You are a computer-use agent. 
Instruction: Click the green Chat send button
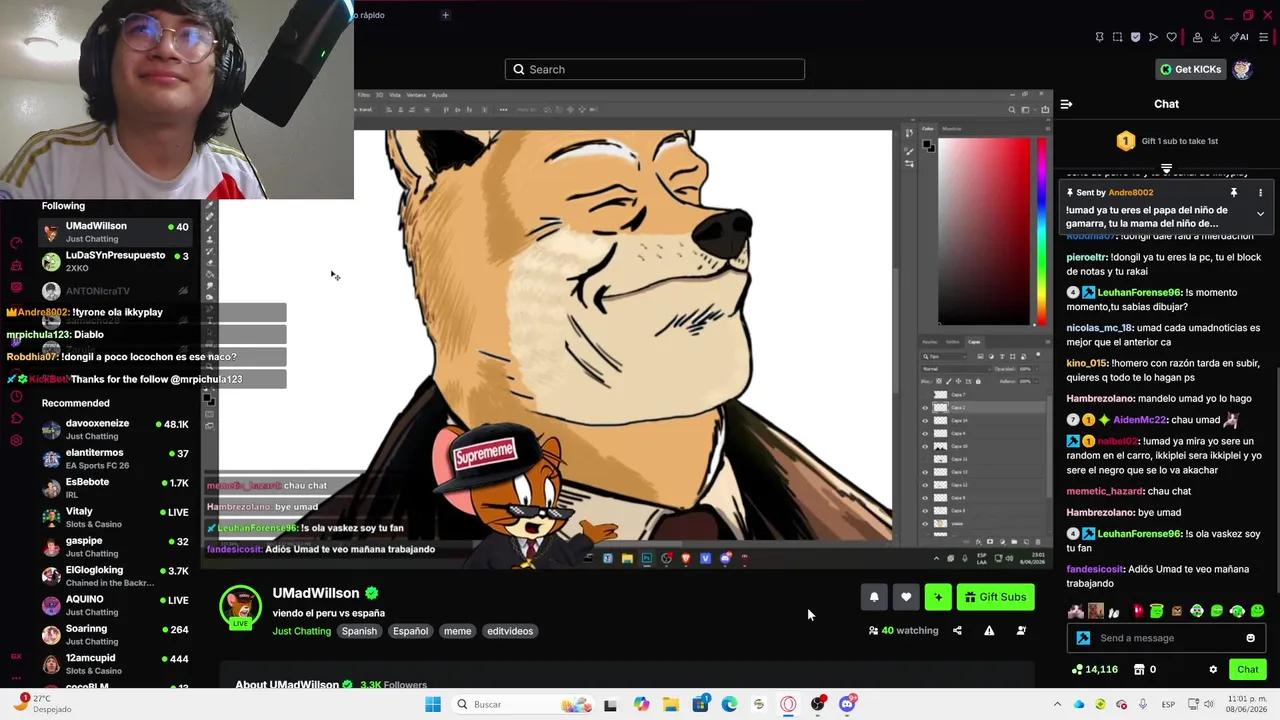(x=1248, y=669)
